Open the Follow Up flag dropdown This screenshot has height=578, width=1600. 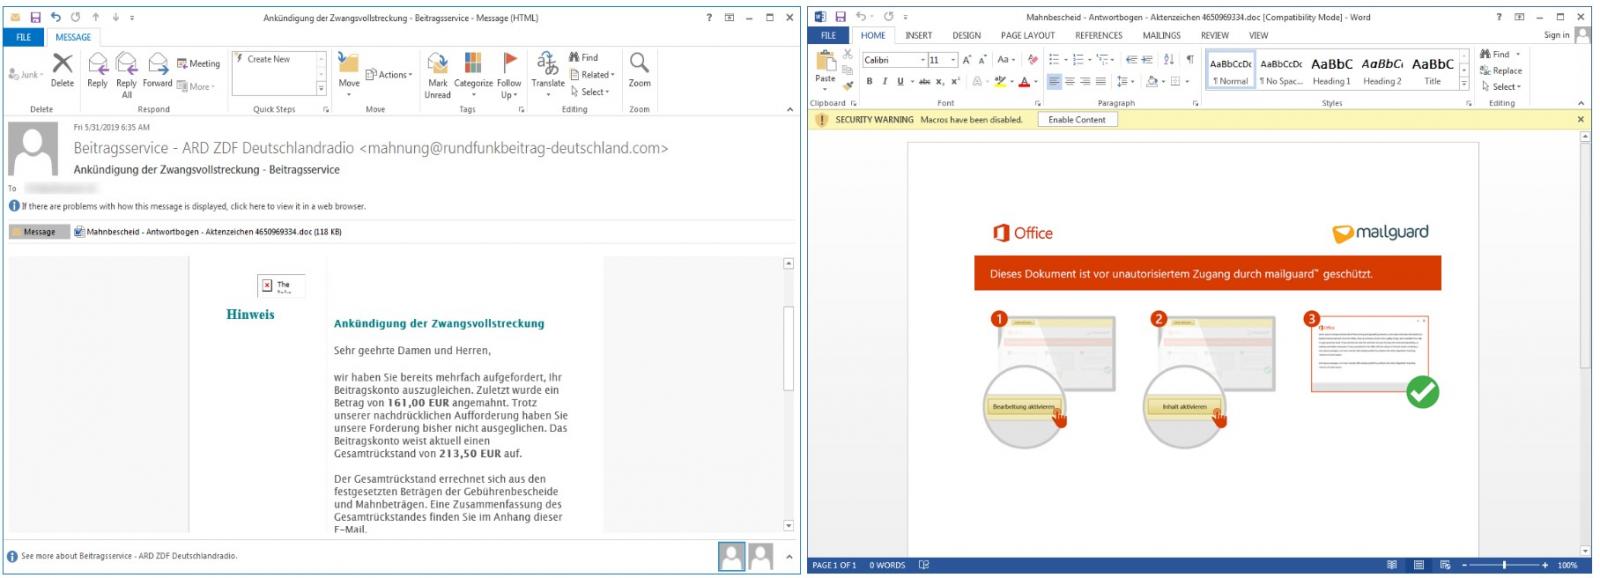pos(509,75)
